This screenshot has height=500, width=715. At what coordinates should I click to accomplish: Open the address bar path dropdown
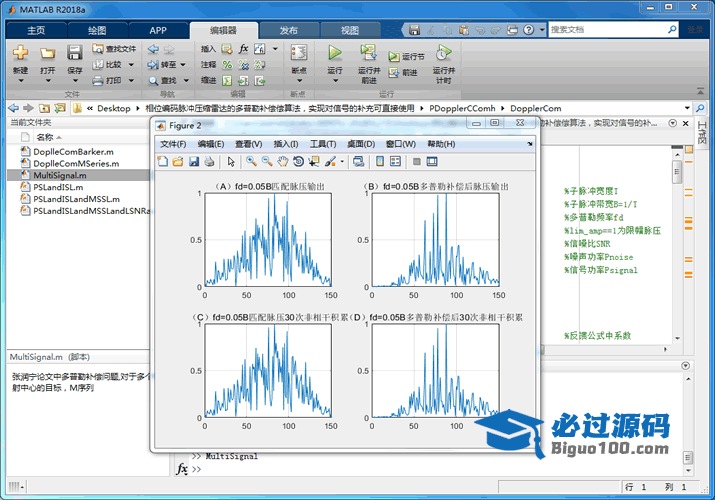point(687,108)
